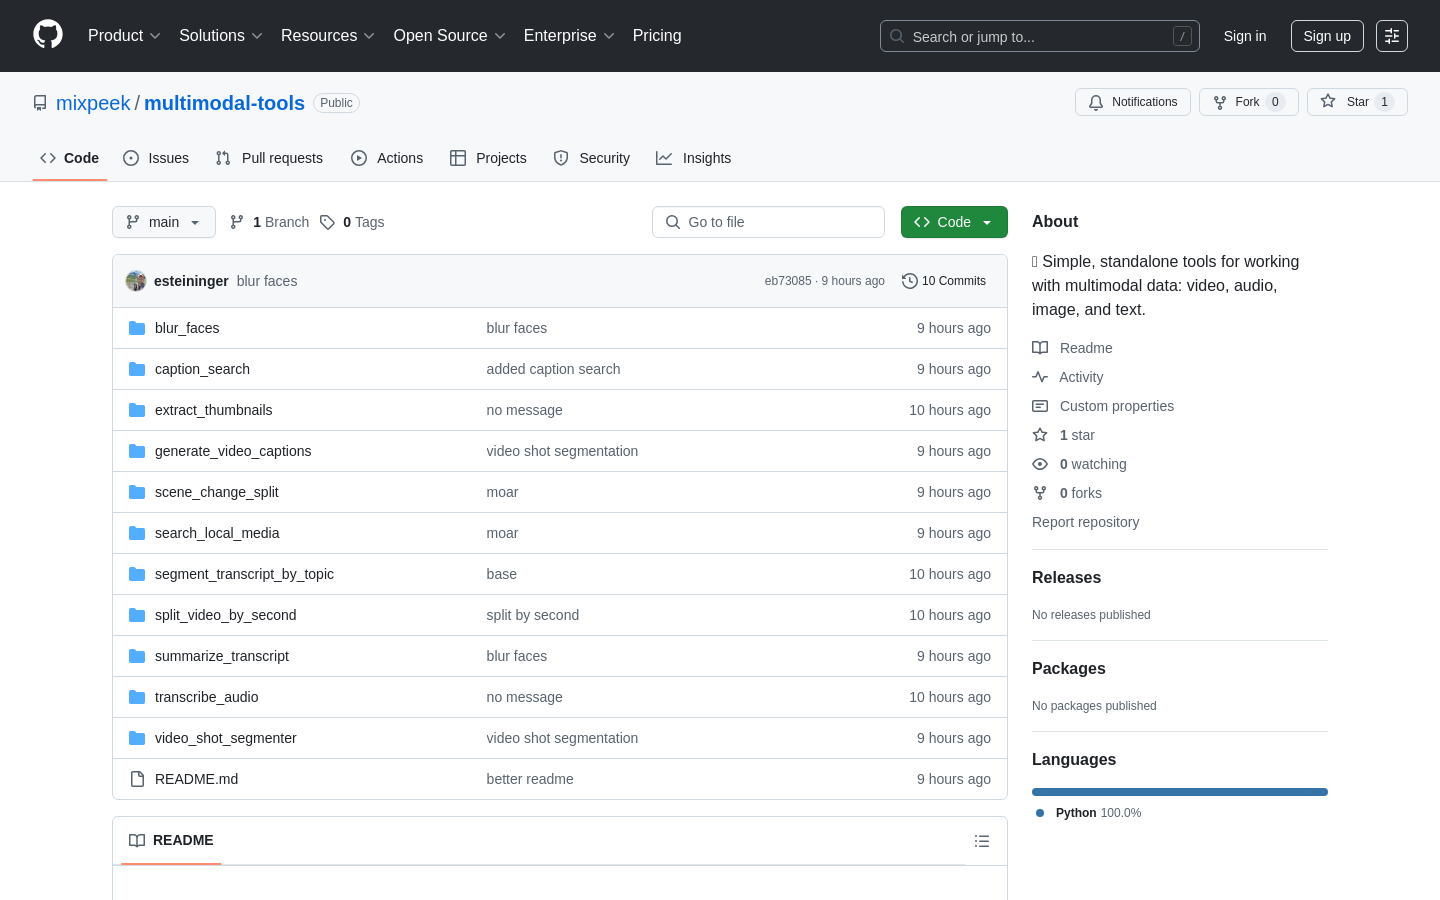
Task: View the 10 Commits history
Action: tap(944, 281)
